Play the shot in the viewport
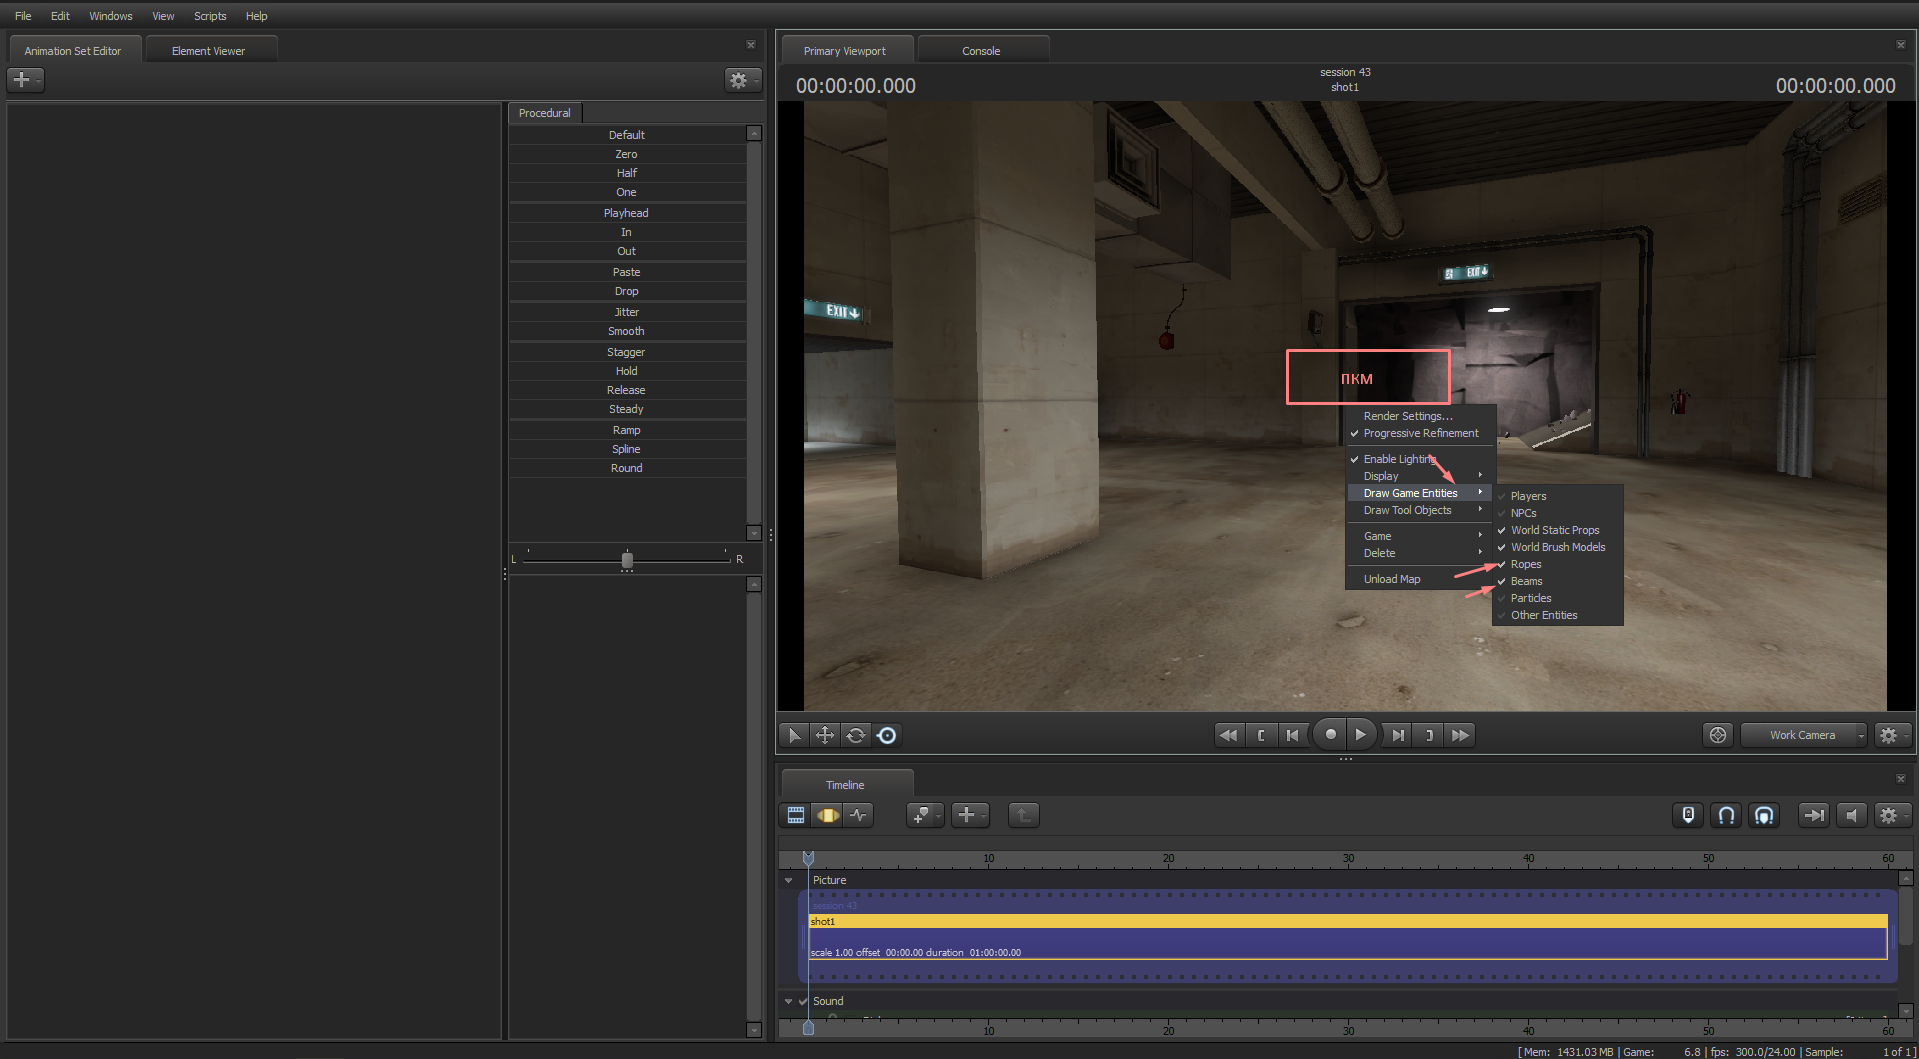The image size is (1919, 1059). click(1361, 735)
